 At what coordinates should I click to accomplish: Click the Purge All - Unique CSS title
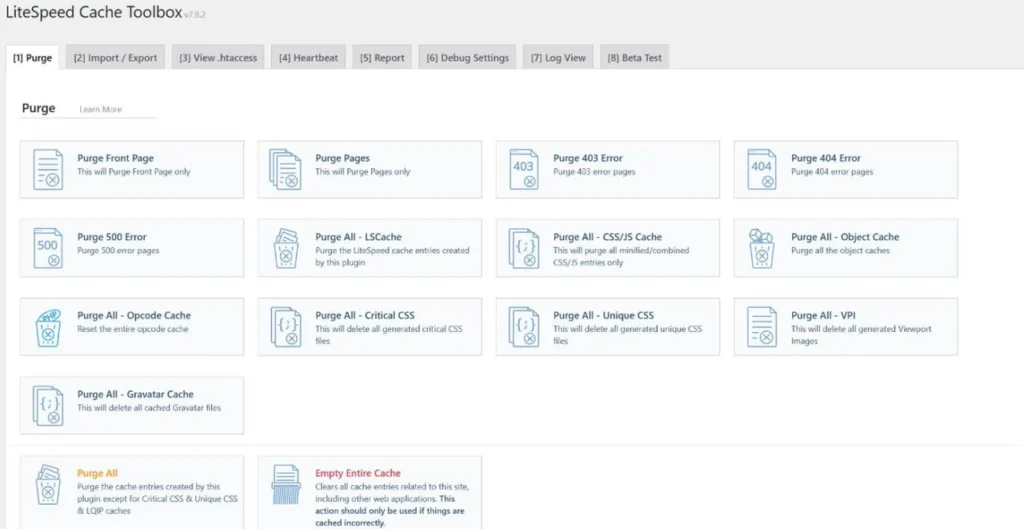point(603,315)
